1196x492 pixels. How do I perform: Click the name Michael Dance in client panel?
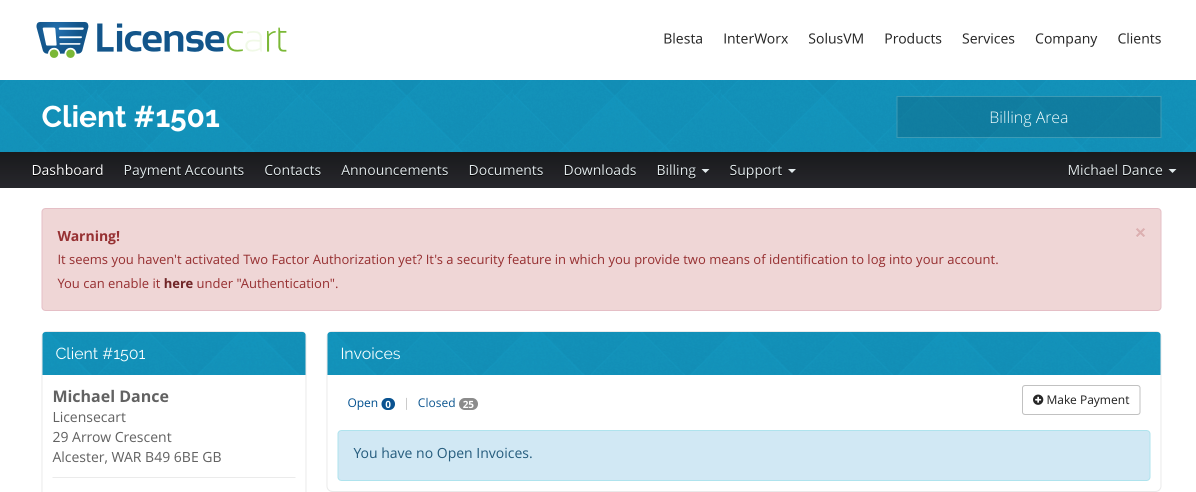(x=111, y=397)
